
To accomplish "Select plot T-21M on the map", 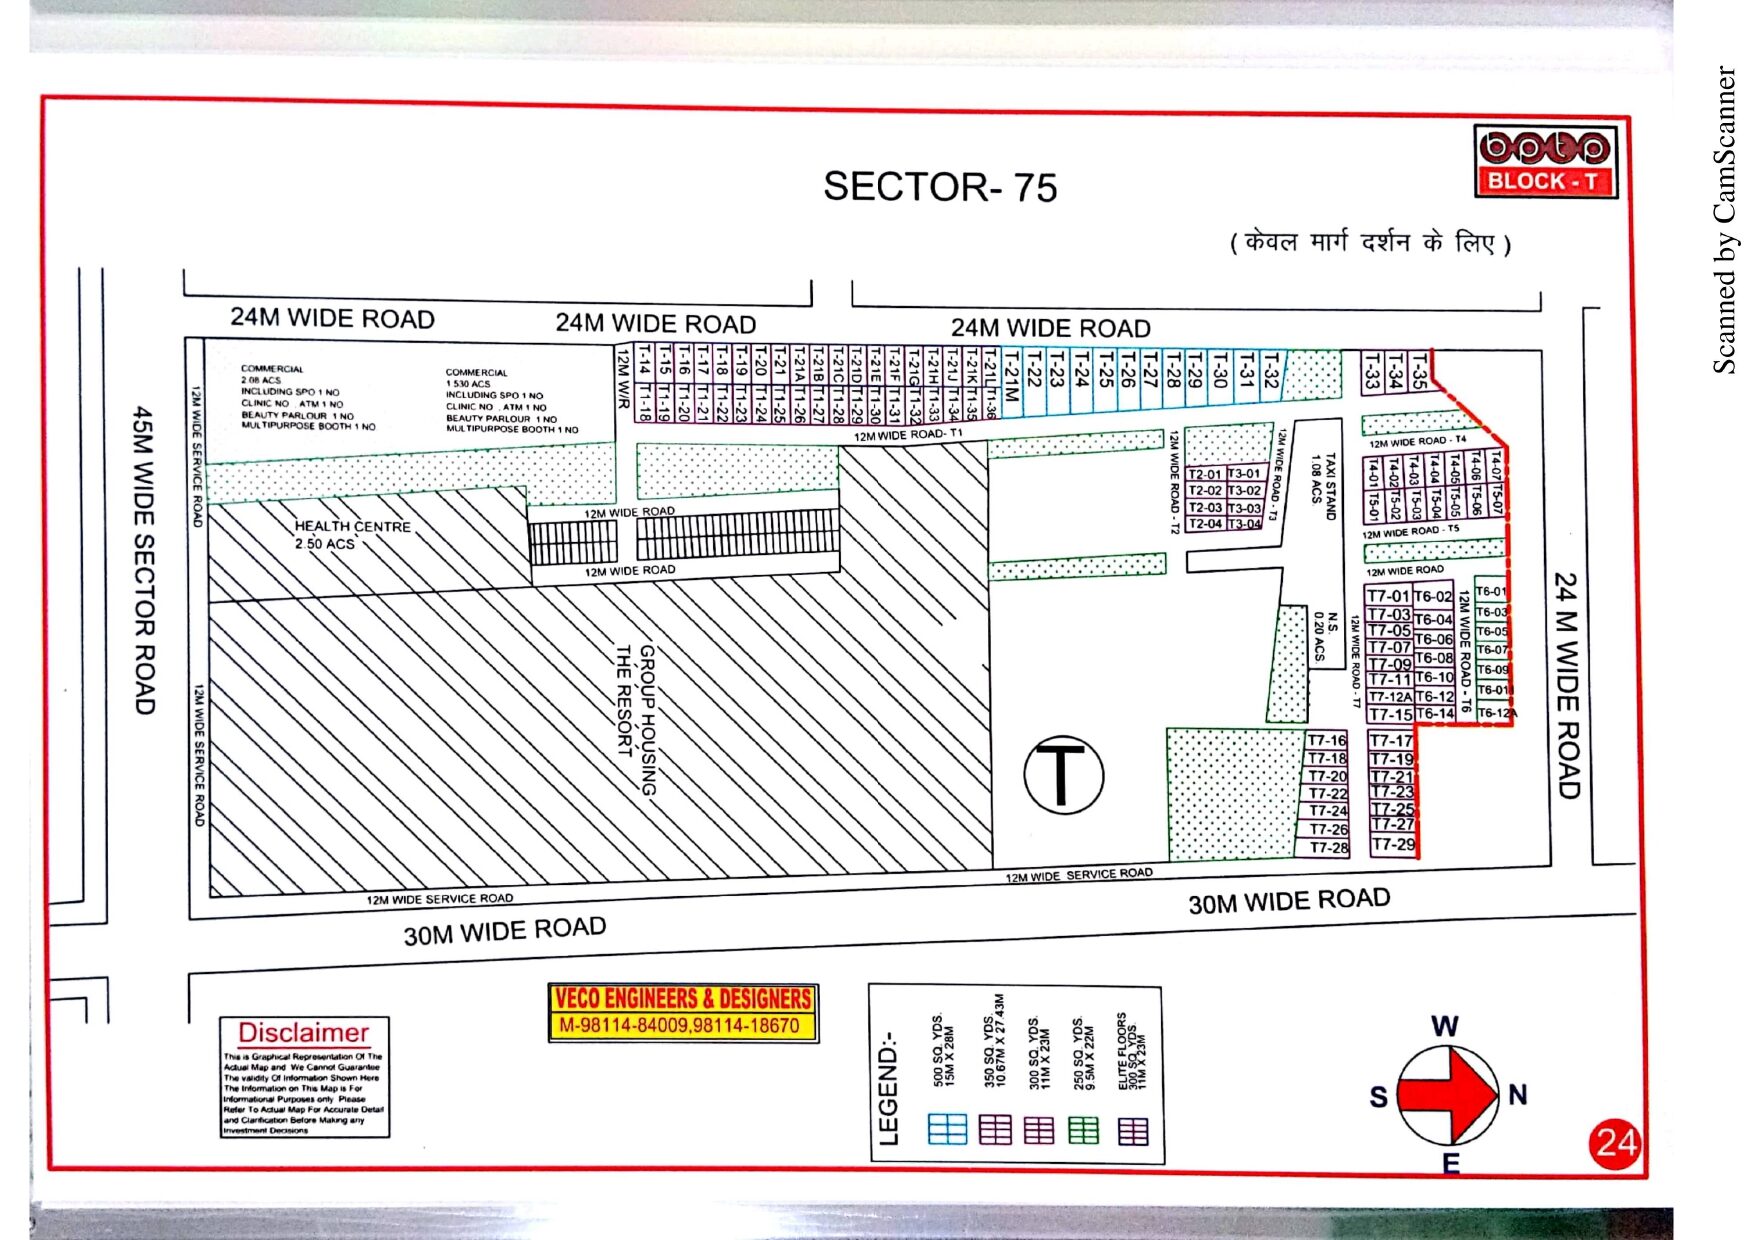I will 1011,381.
